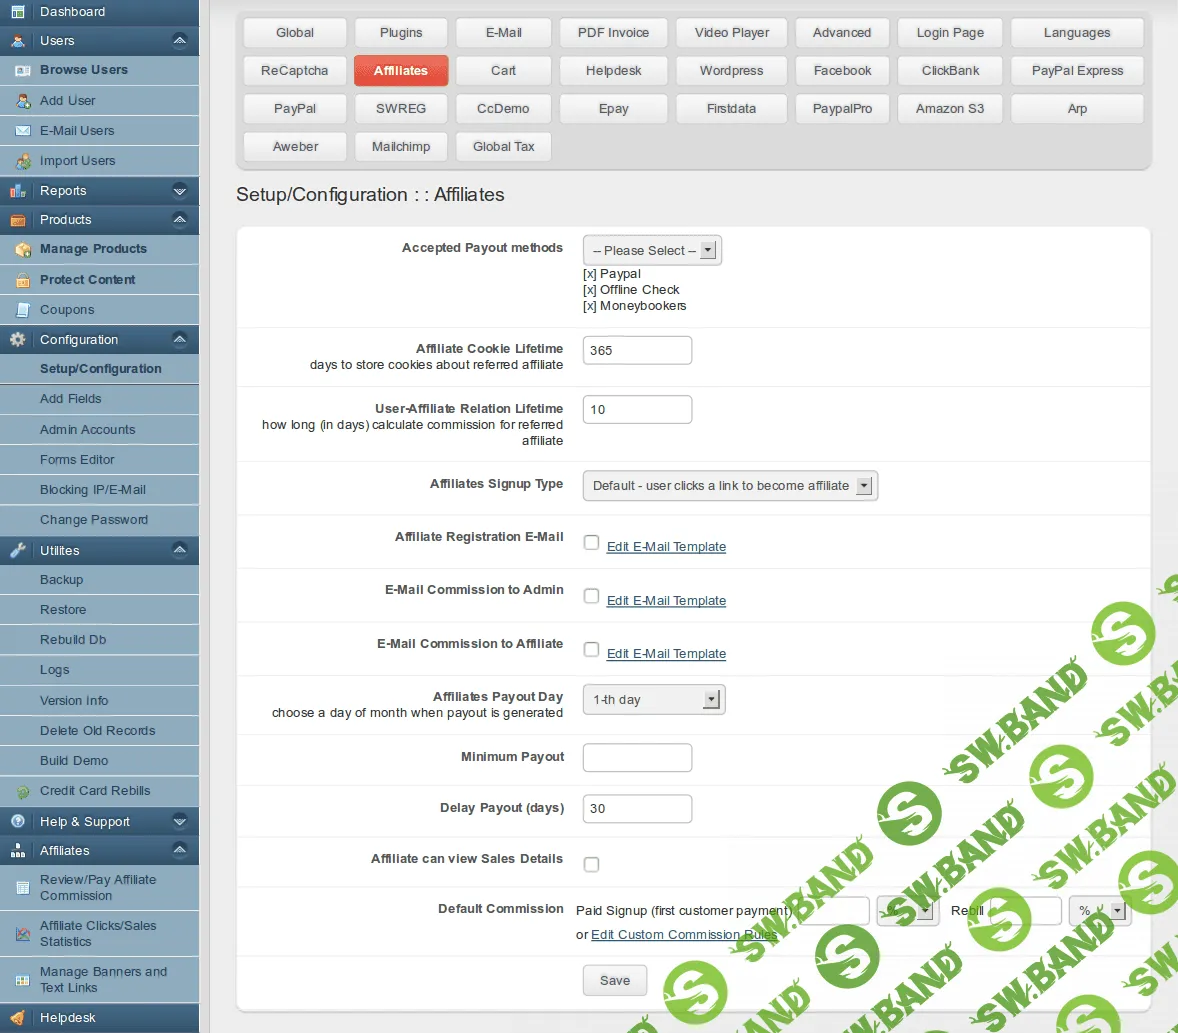
Task: Open the Dashboard from the sidebar icon
Action: point(16,12)
